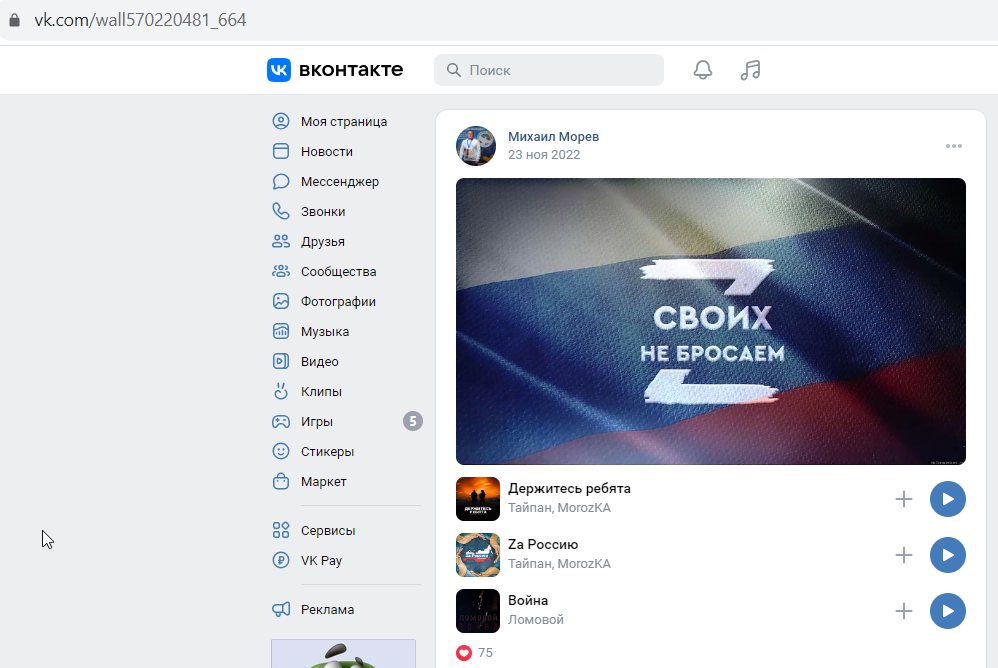Viewport: 998px width, 668px height.
Task: Open Стикеры sidebar label
Action: [x=327, y=452]
